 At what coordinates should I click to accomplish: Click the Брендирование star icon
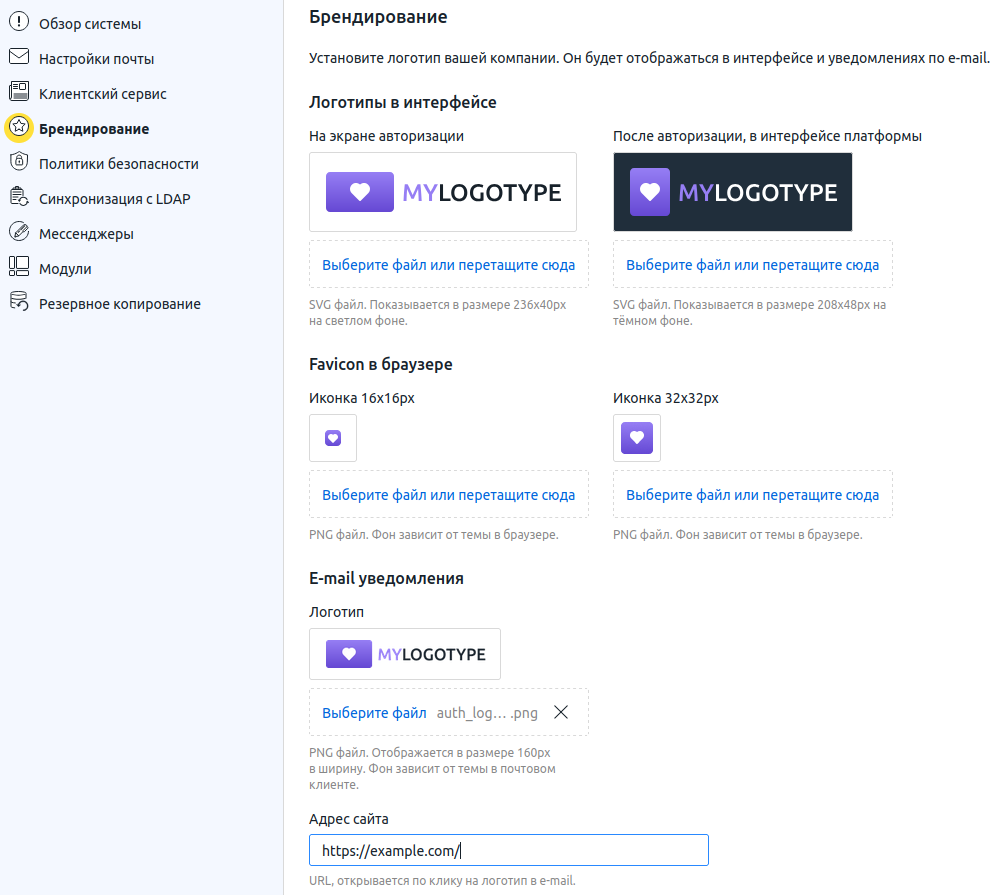19,127
